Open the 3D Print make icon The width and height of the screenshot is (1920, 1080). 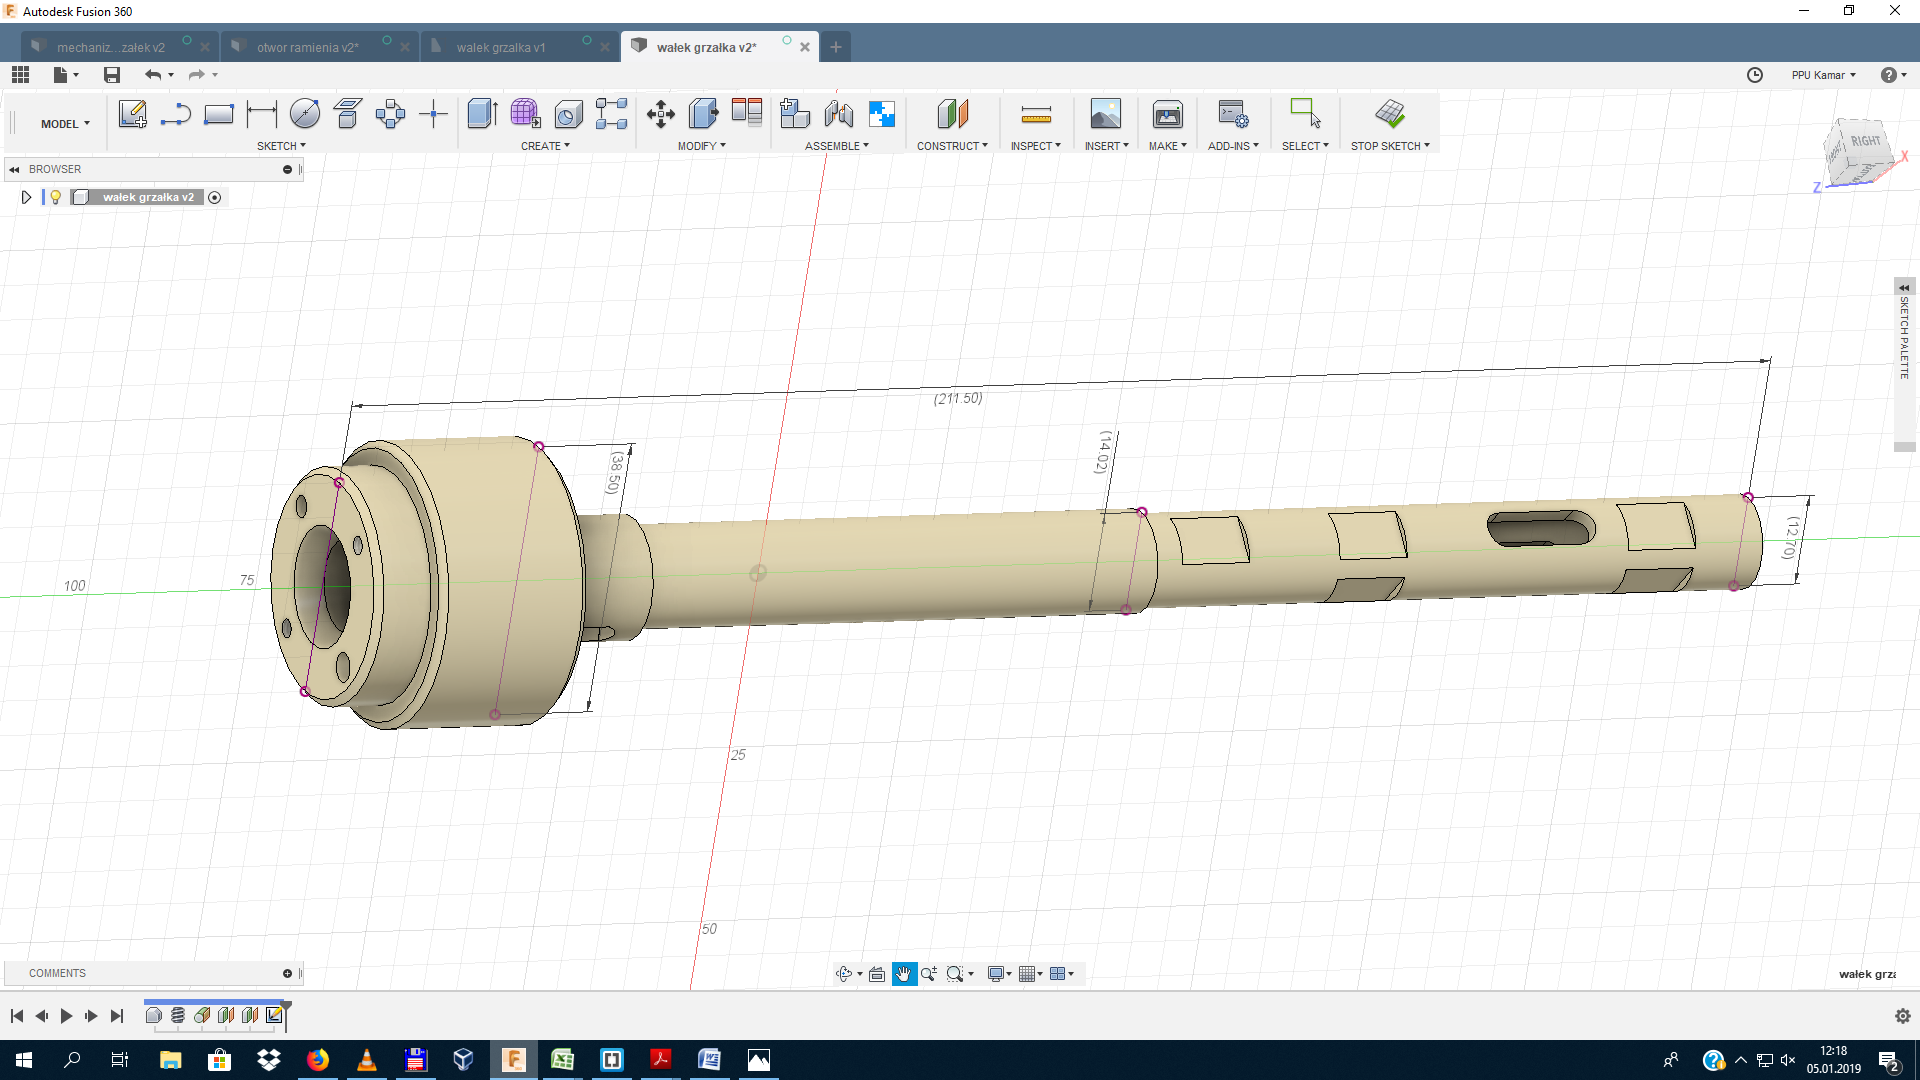tap(1167, 114)
